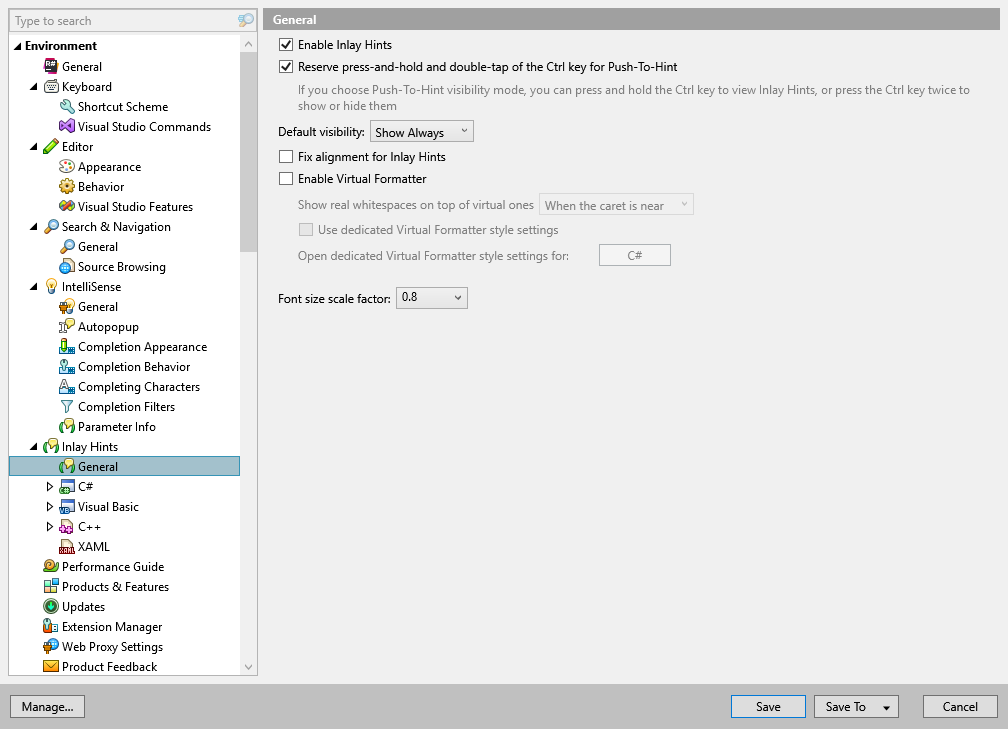This screenshot has width=1008, height=729.
Task: Open Font size scale factor dropdown
Action: [431, 298]
